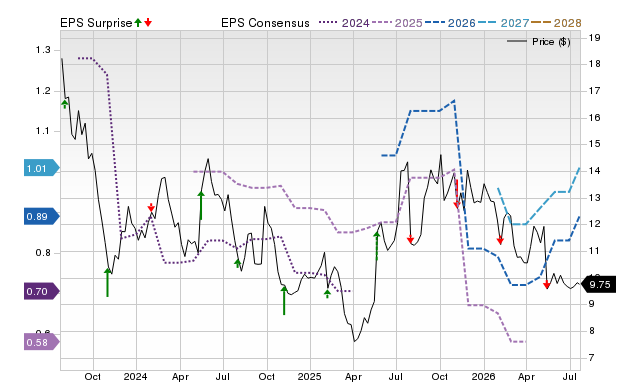Click the 2025 year label on time axis
The width and height of the screenshot is (640, 382).
tap(309, 376)
